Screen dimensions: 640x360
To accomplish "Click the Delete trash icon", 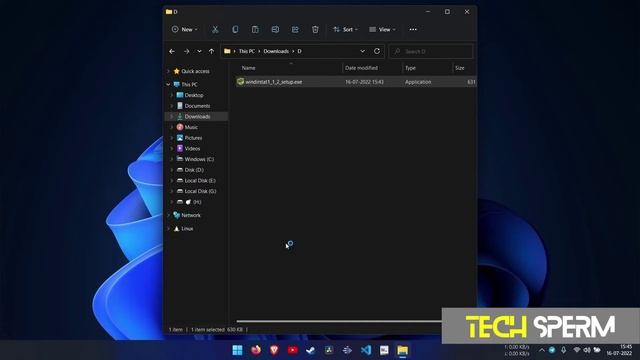I will pos(315,29).
